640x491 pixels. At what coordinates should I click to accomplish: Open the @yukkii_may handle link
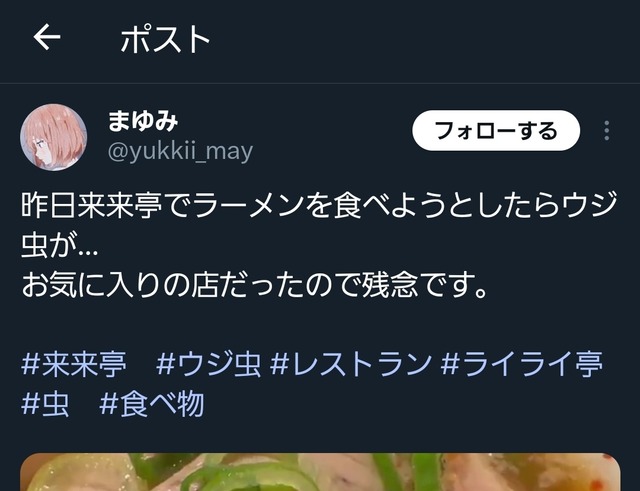click(x=180, y=151)
